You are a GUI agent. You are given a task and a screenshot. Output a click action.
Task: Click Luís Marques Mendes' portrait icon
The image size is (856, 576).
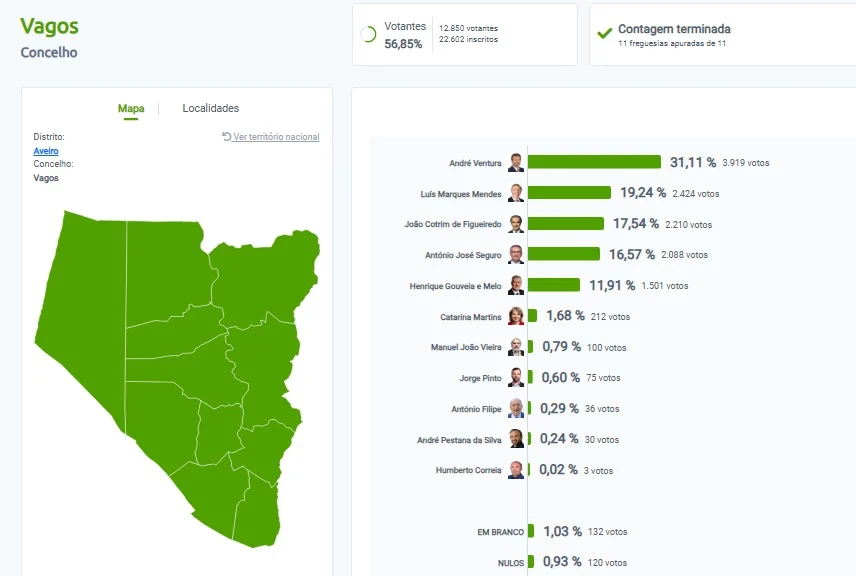pyautogui.click(x=516, y=193)
